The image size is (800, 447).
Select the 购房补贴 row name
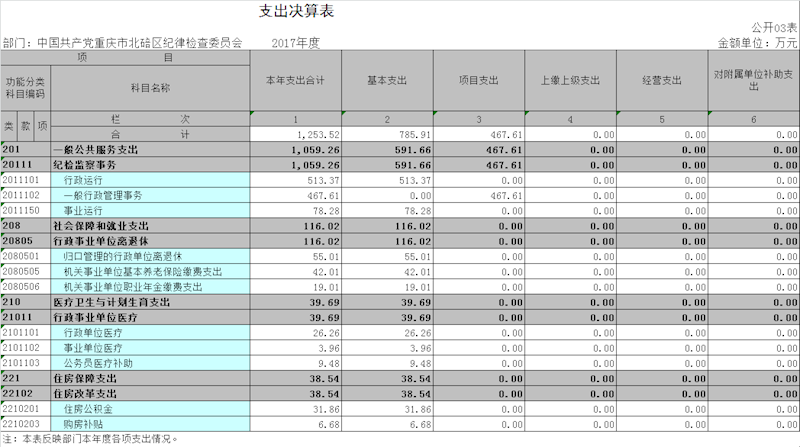82,424
